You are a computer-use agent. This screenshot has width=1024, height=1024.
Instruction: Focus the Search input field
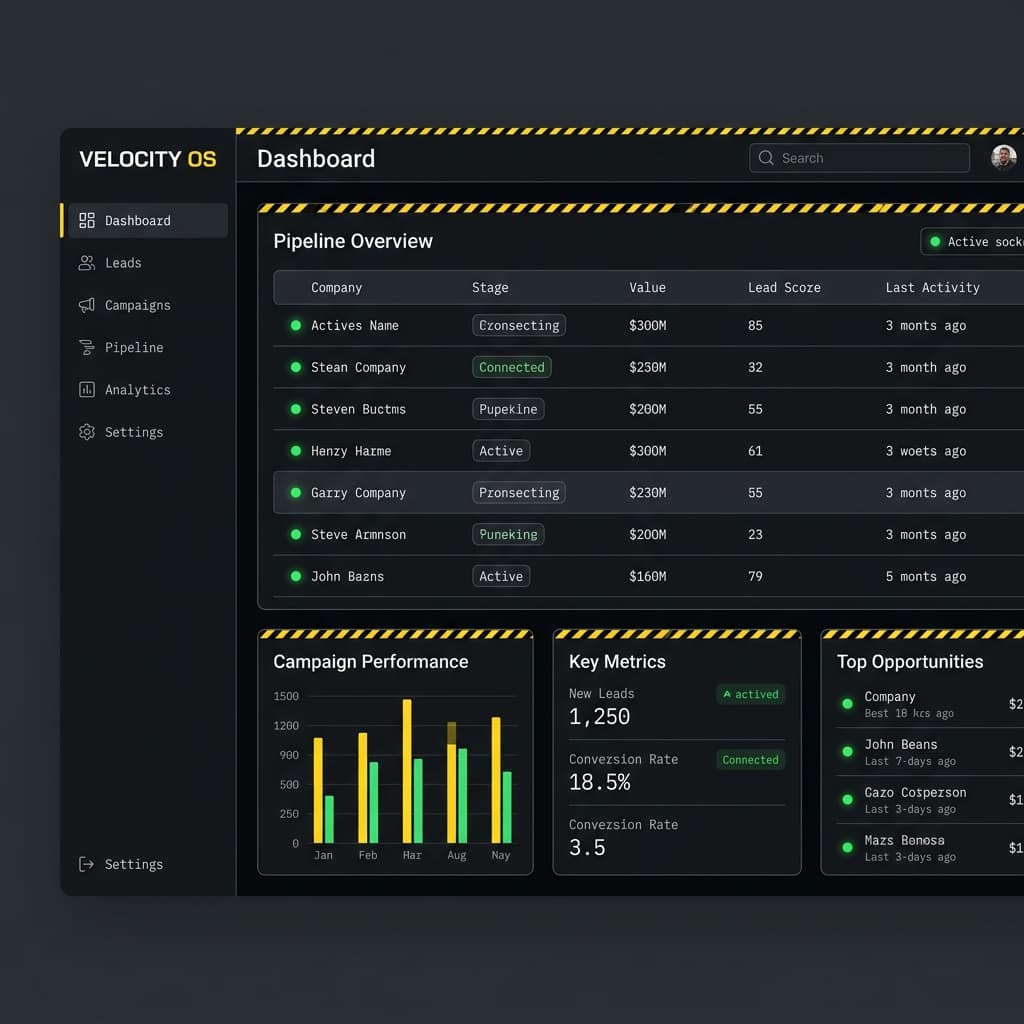[x=859, y=158]
